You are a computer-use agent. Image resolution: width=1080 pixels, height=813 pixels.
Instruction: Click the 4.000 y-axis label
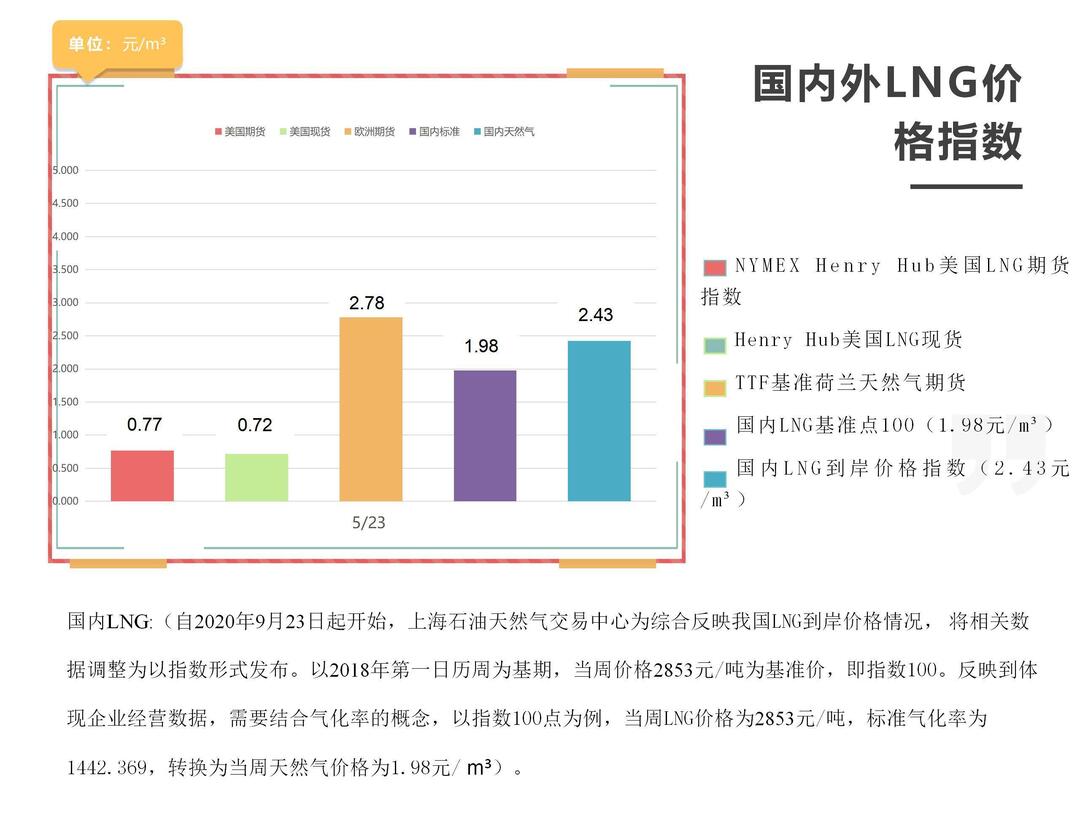pos(66,236)
